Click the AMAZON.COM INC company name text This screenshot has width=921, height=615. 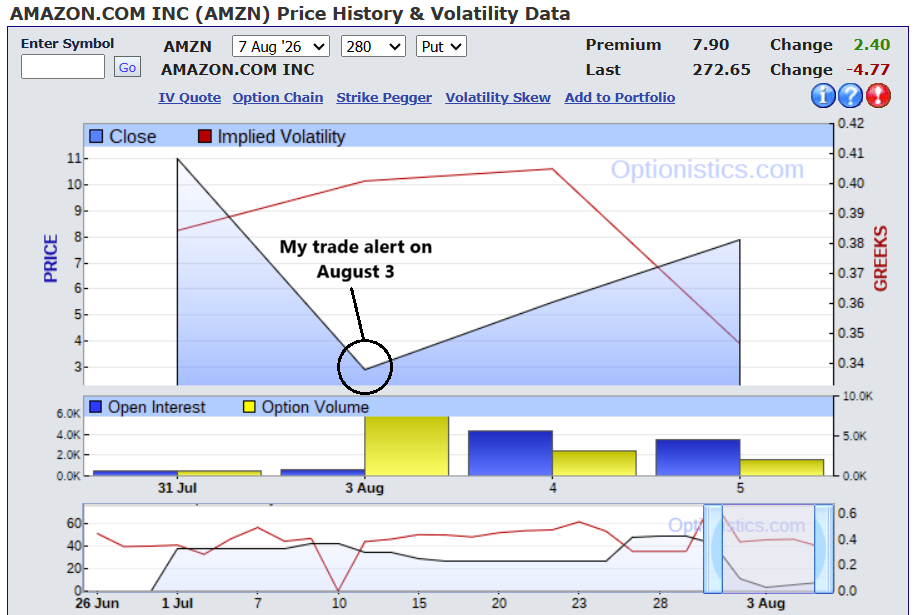(238, 70)
